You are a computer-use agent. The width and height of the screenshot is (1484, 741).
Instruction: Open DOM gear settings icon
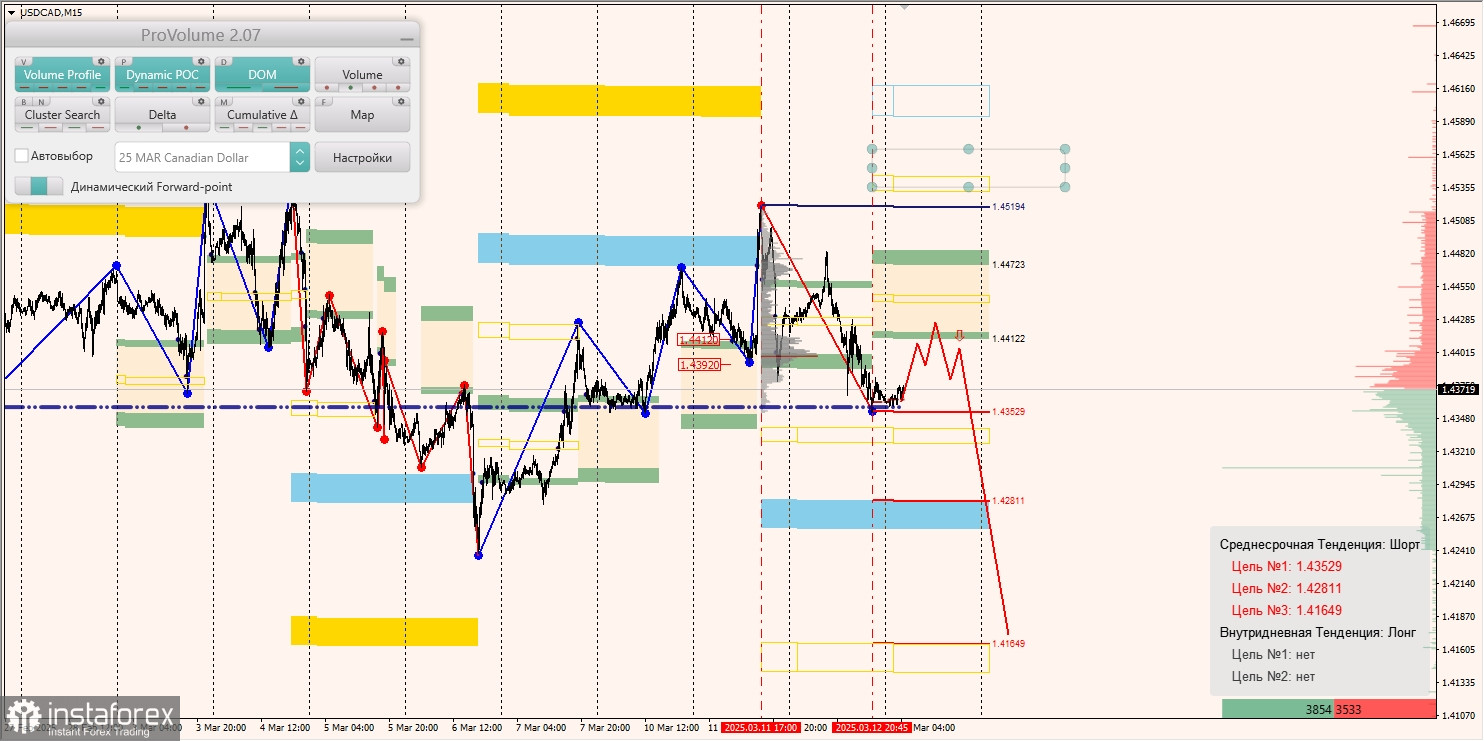[x=301, y=62]
